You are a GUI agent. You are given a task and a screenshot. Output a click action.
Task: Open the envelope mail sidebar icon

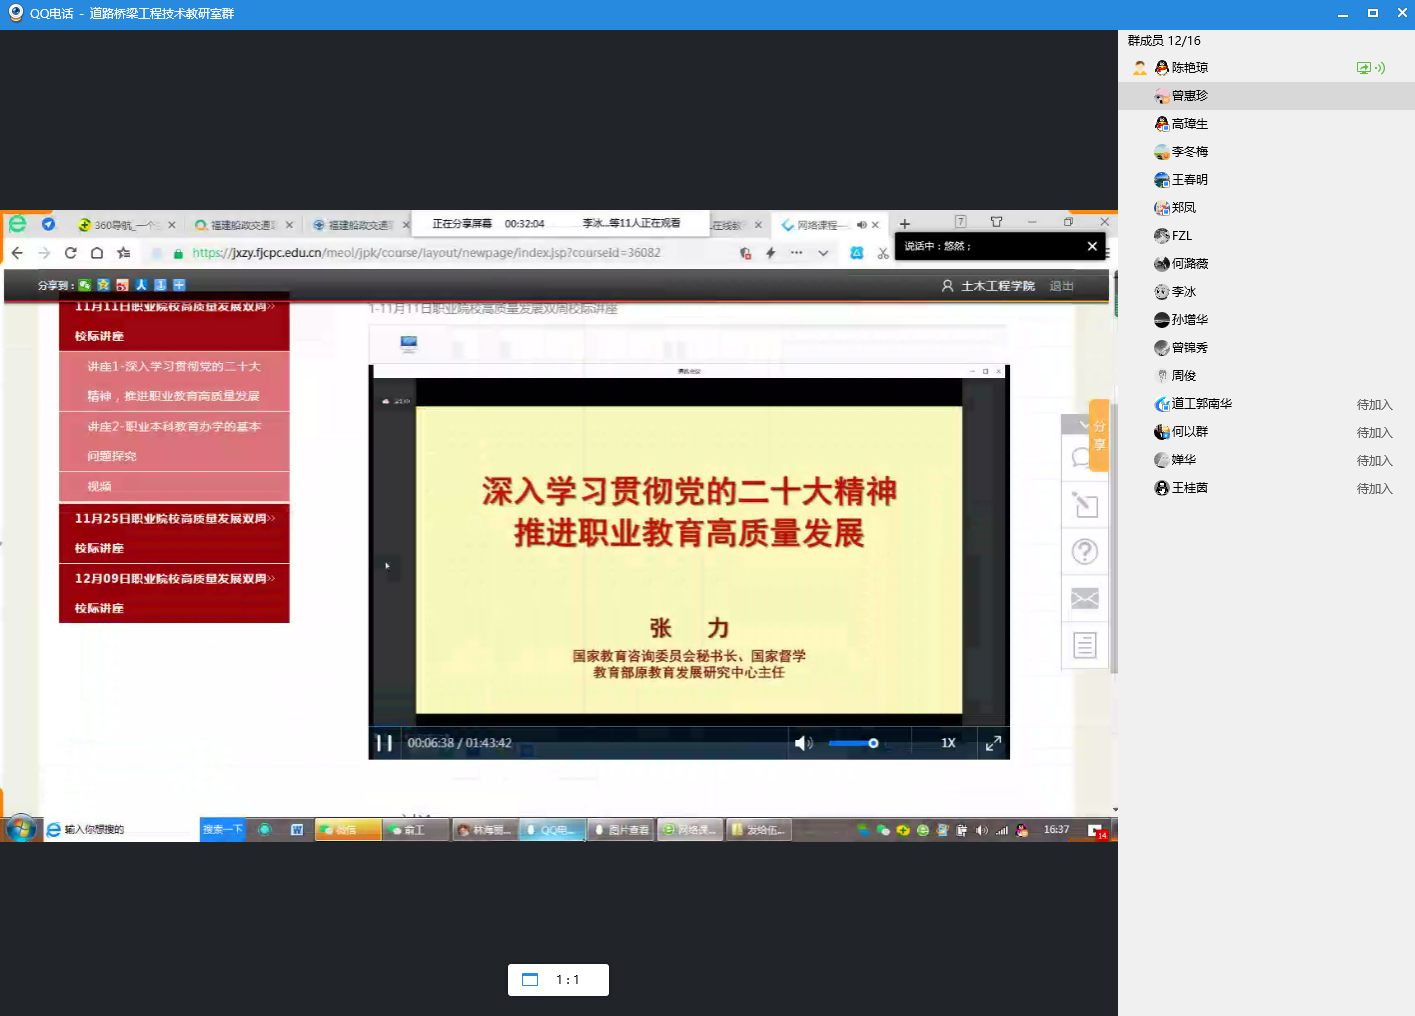click(1084, 599)
